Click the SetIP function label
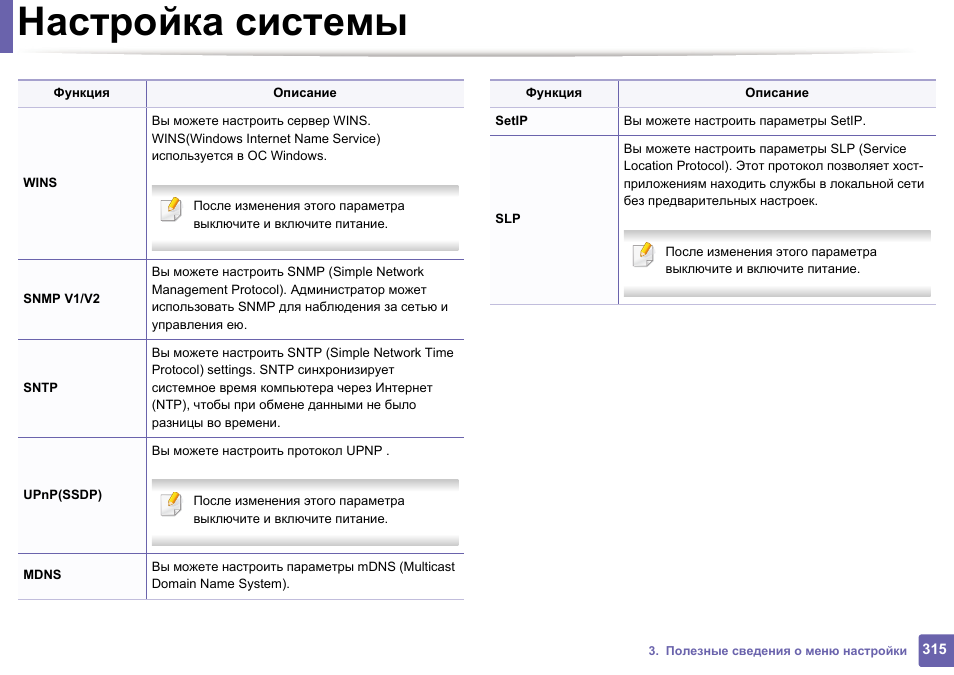Screen dimensions: 954x675 tap(511, 121)
